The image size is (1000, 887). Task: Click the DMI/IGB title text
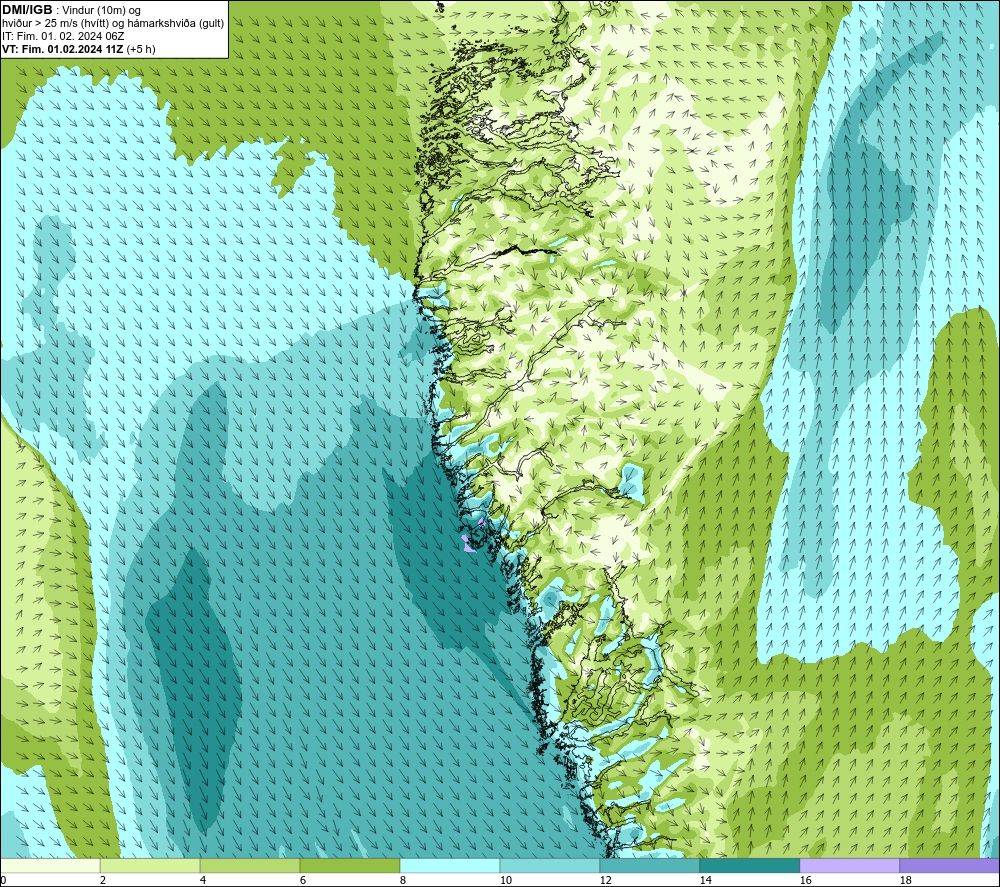point(27,10)
